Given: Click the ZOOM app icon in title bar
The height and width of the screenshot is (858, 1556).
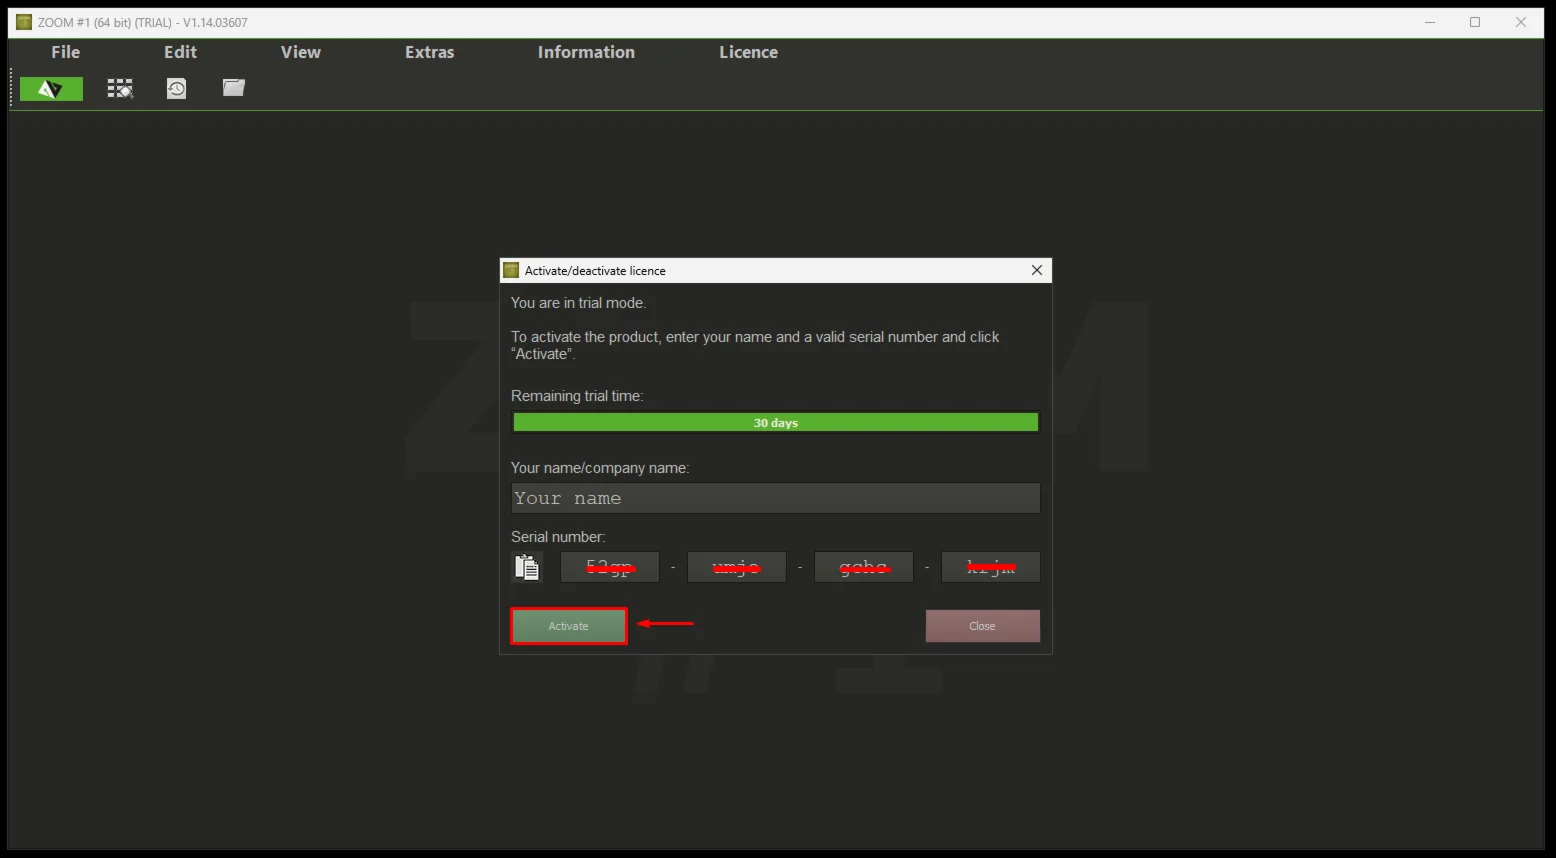Looking at the screenshot, I should tap(24, 22).
